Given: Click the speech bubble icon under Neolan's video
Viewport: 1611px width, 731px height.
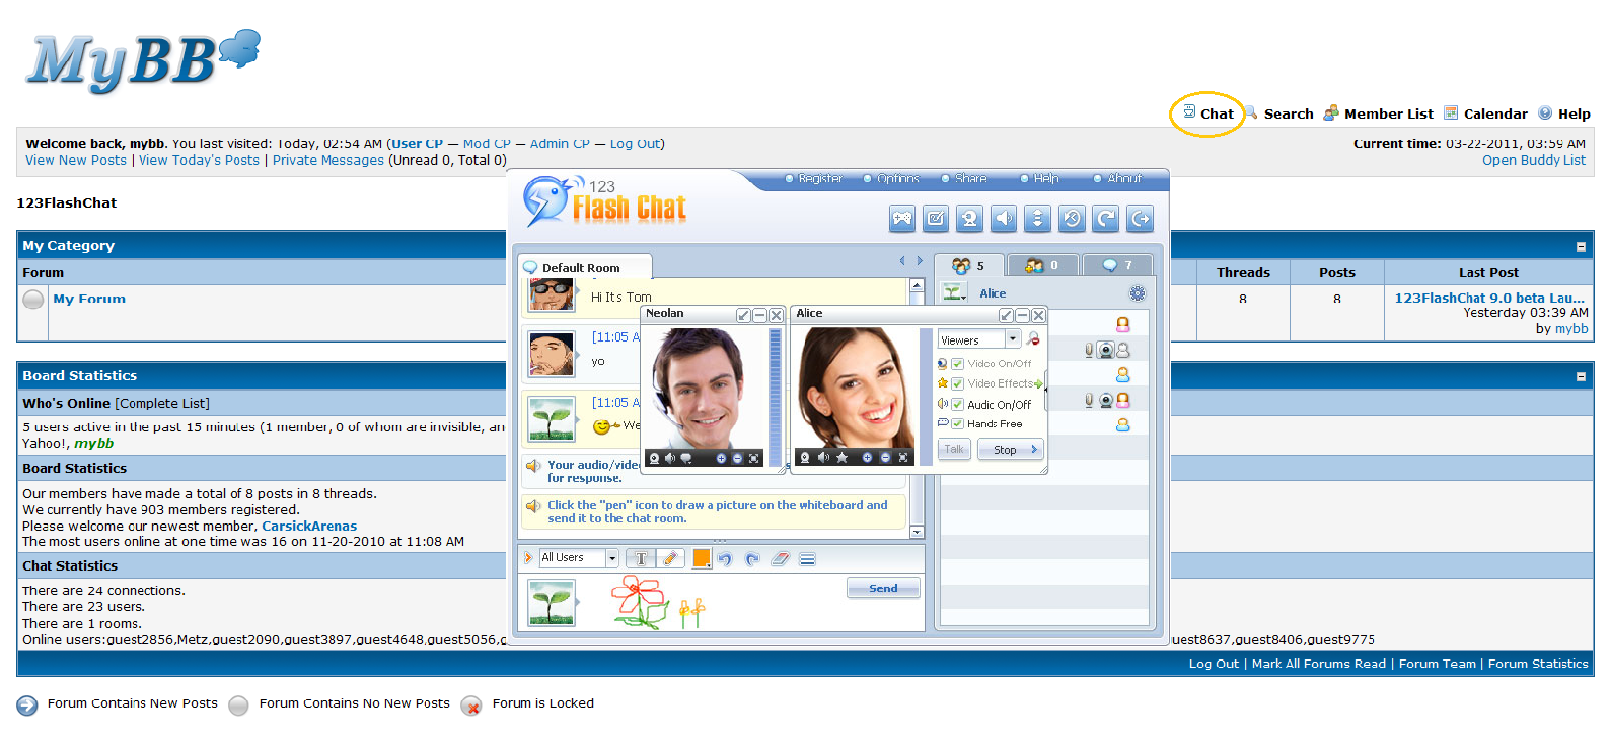Looking at the screenshot, I should coord(686,458).
